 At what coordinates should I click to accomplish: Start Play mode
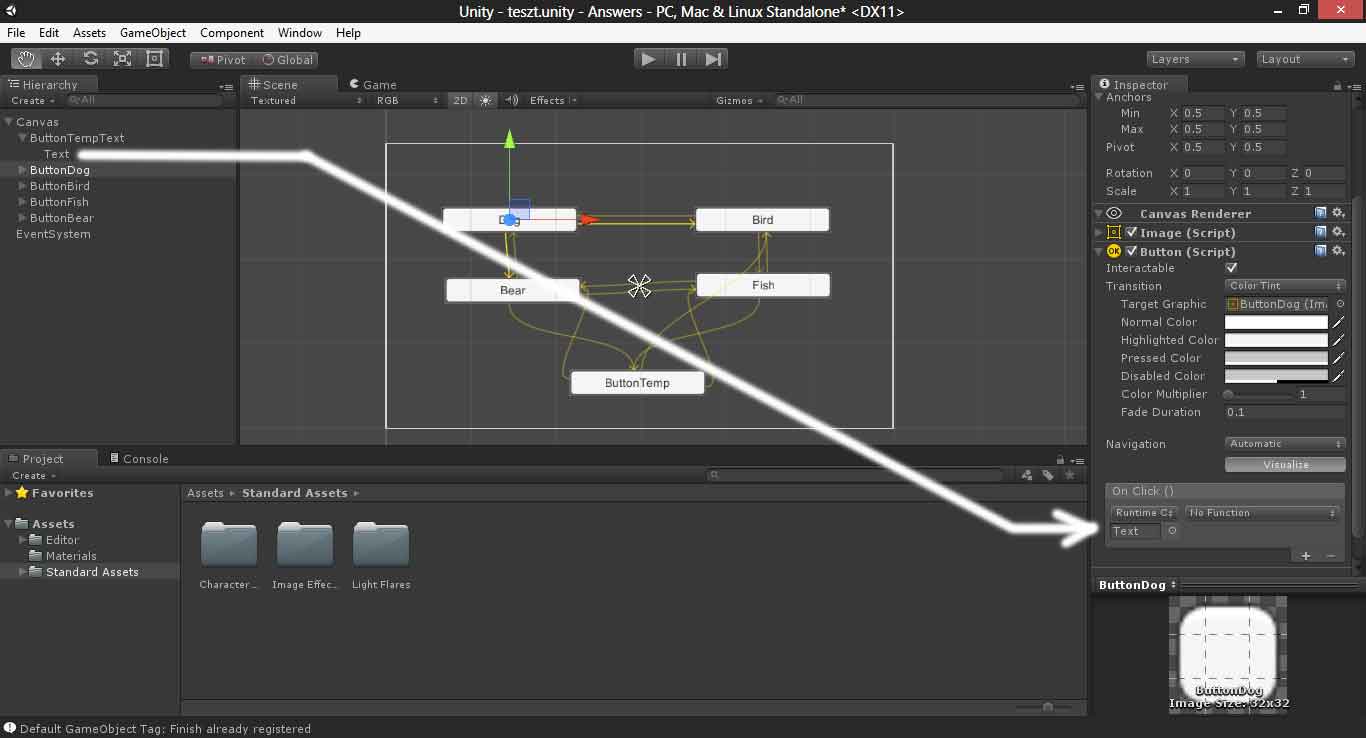tap(649, 59)
